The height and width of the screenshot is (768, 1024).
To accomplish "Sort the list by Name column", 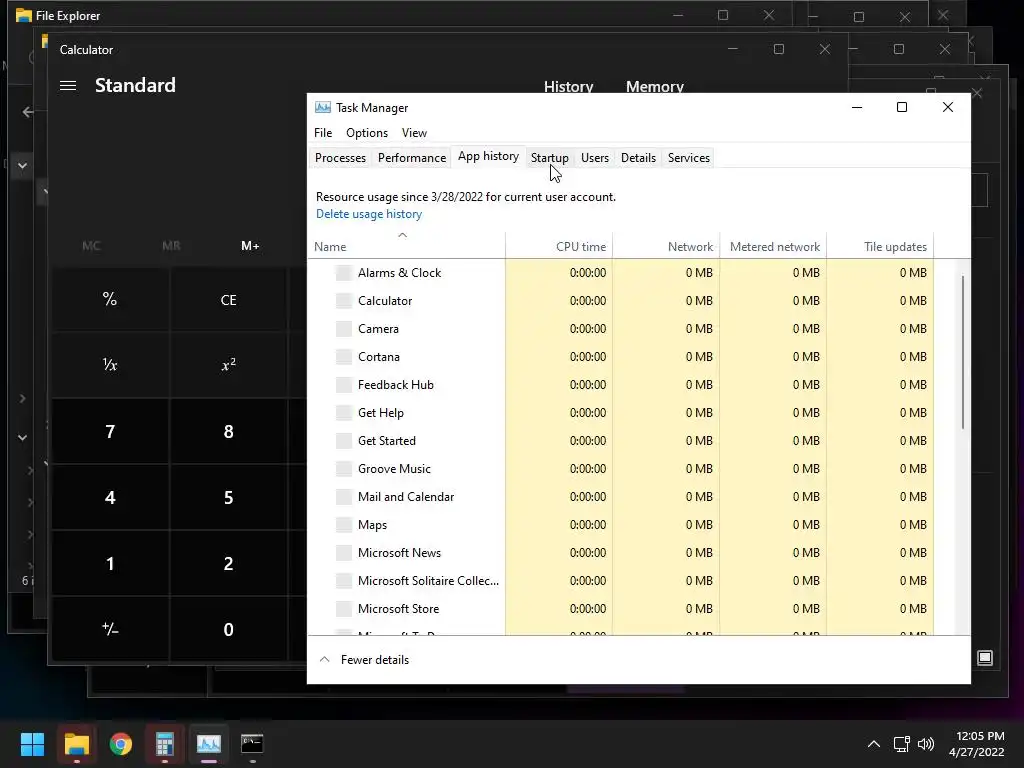I will tap(406, 246).
